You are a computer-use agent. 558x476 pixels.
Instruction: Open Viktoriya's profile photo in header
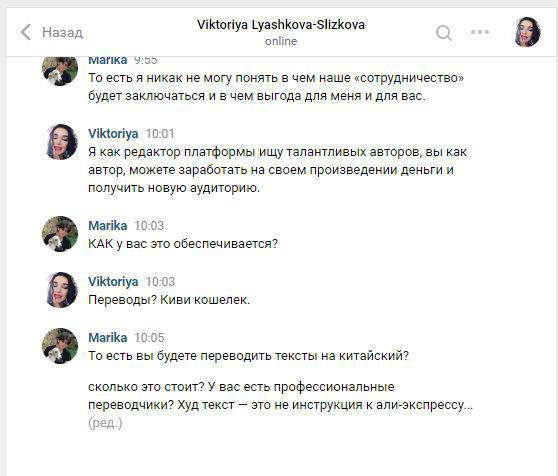pos(527,32)
